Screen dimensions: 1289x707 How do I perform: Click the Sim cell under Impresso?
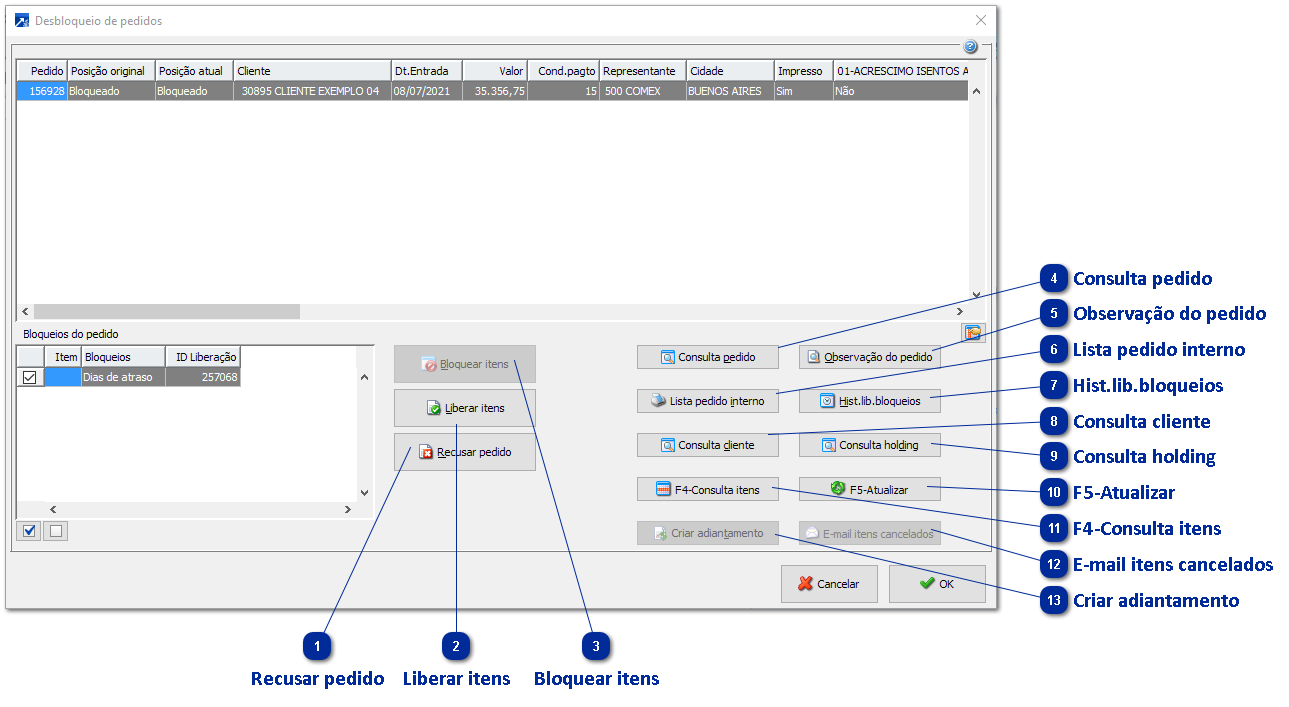click(x=803, y=91)
